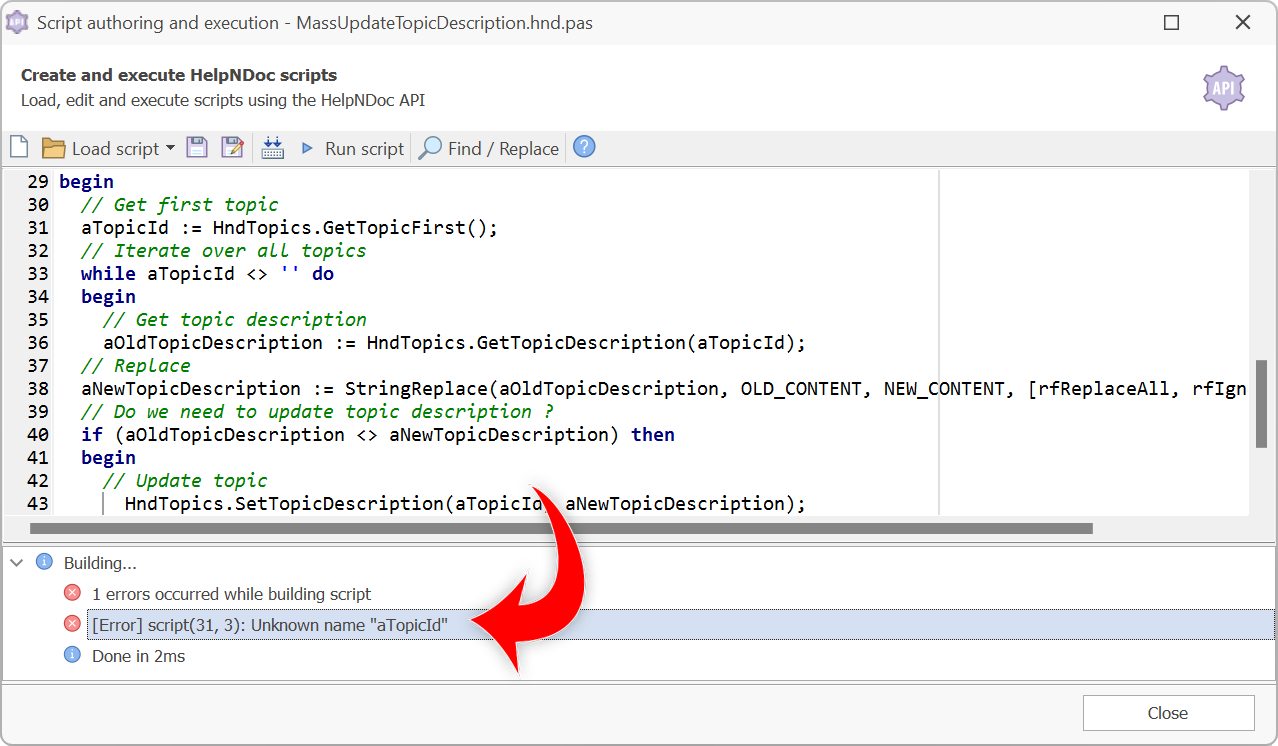
Task: Click the window title bar app icon
Action: 17,22
